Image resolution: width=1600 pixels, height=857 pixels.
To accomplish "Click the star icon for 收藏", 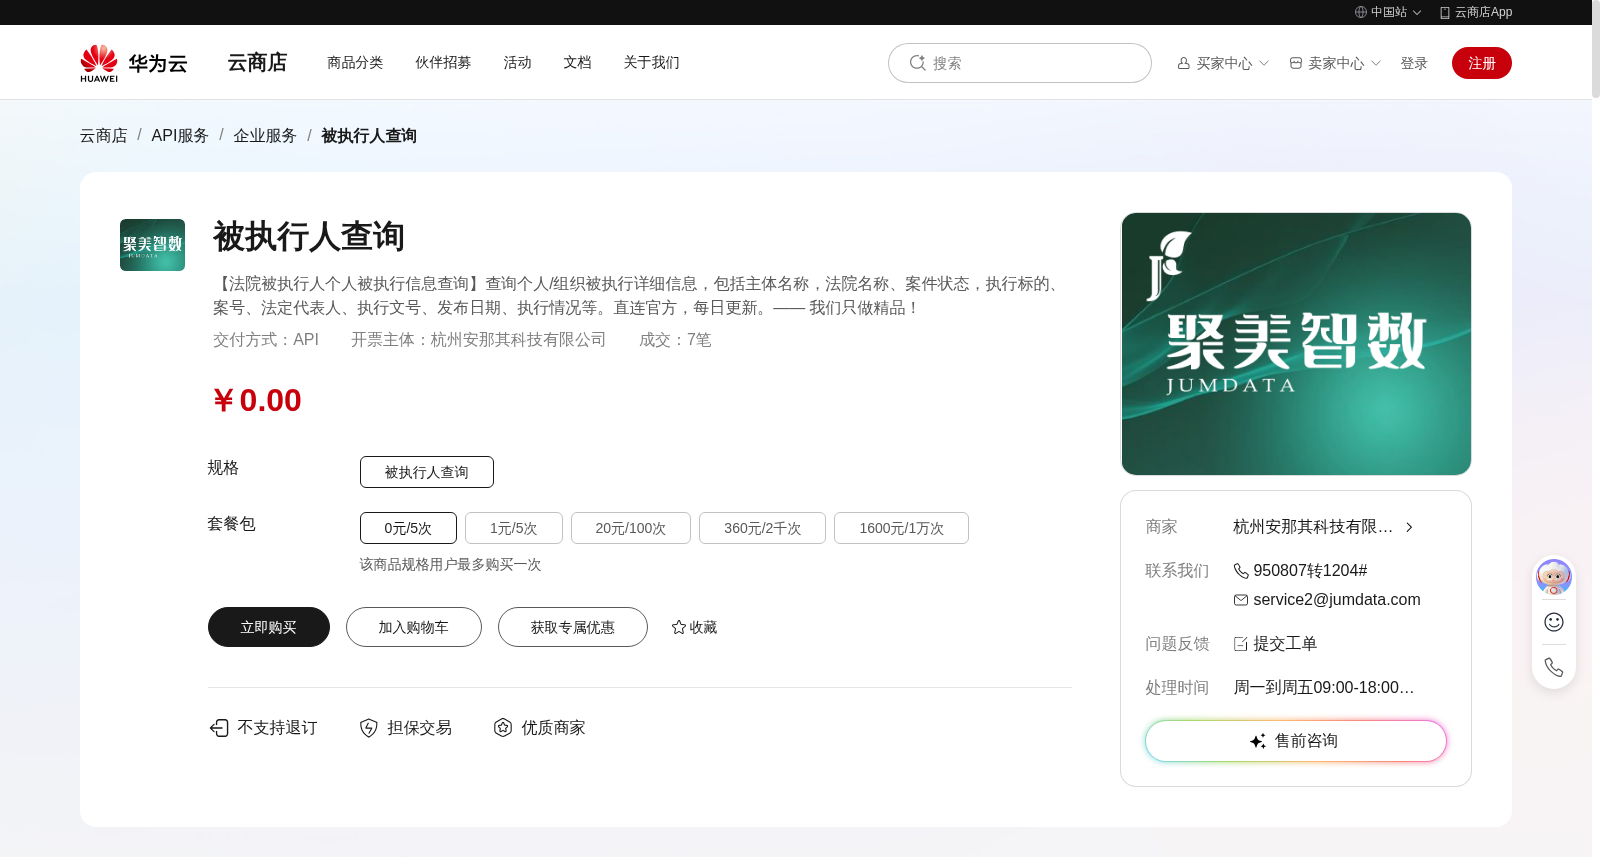I will pyautogui.click(x=679, y=627).
